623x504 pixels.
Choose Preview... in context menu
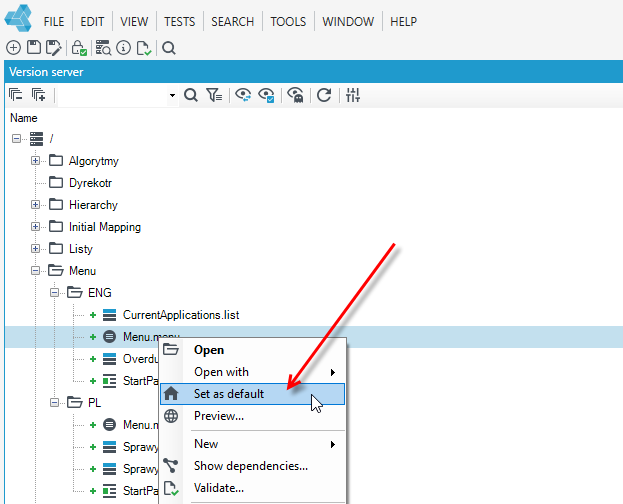tap(253, 416)
